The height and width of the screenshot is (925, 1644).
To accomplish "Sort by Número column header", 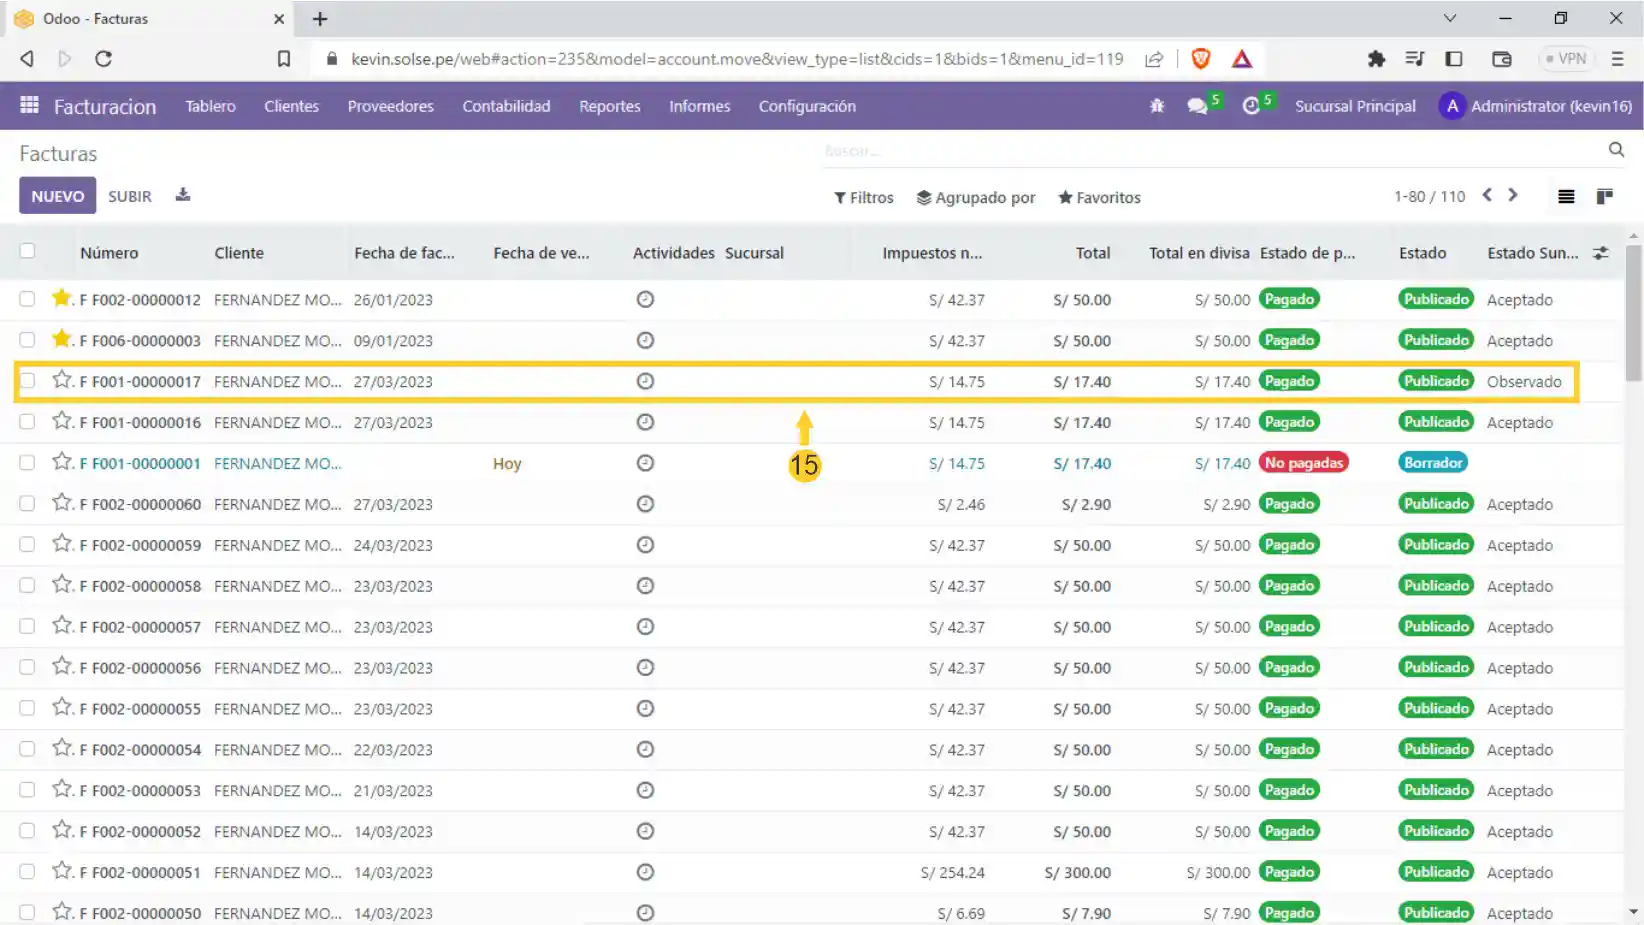I will [109, 253].
